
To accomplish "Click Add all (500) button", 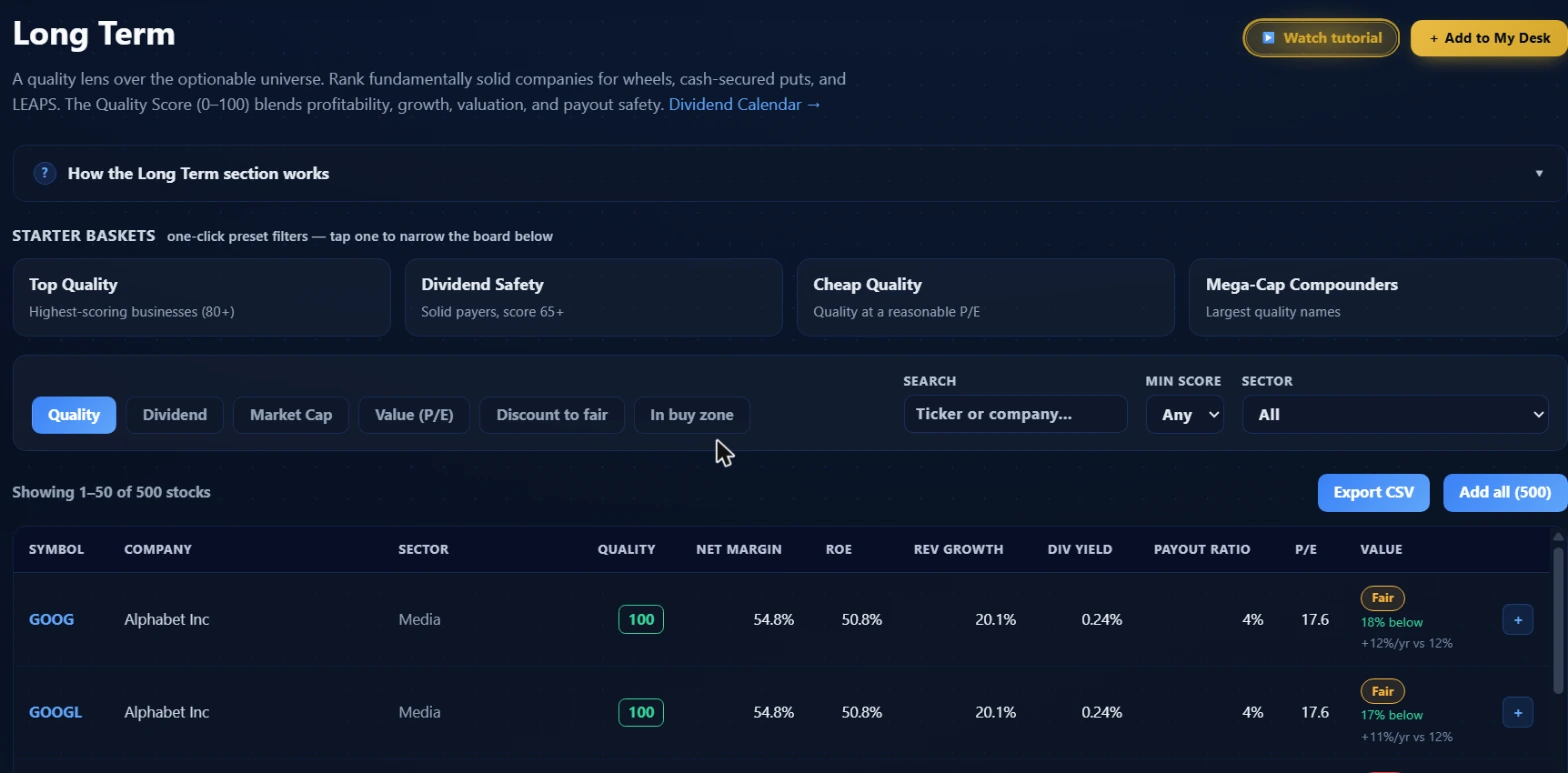I will coord(1505,492).
